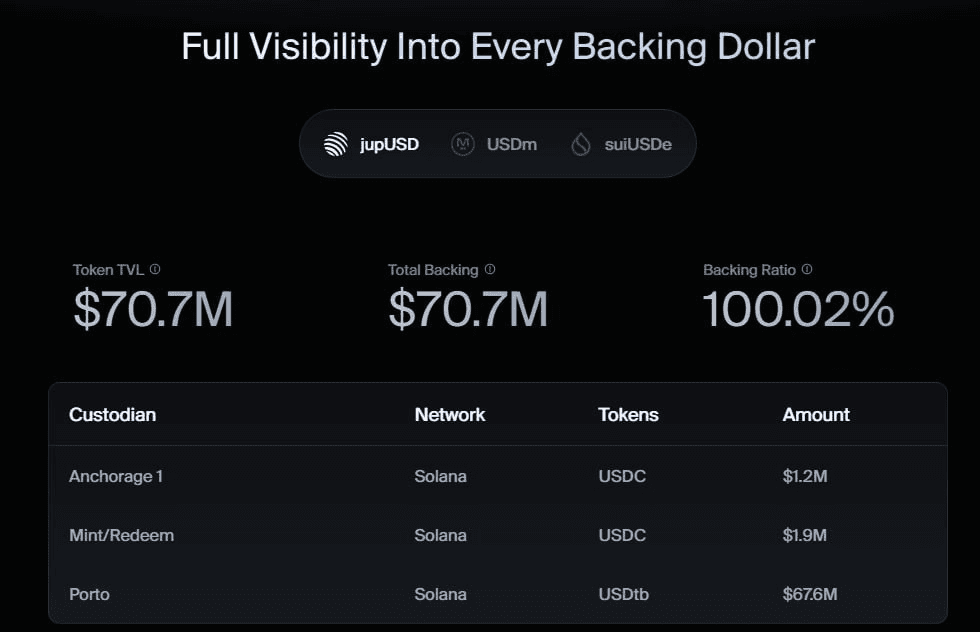Select the Mint/Redeem custodian row
The height and width of the screenshot is (632, 980).
121,535
